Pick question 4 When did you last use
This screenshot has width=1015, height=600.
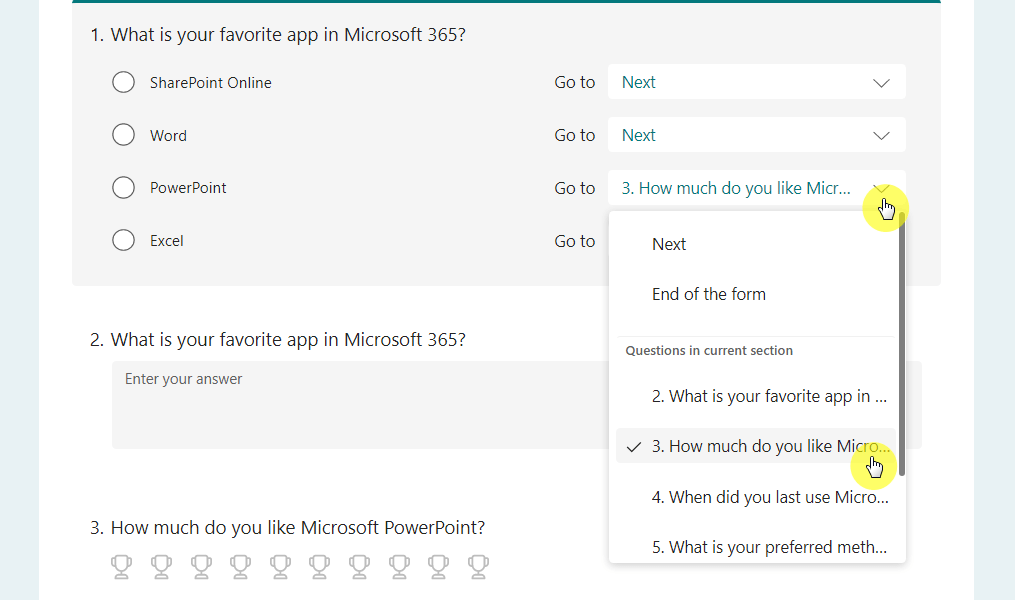755,496
